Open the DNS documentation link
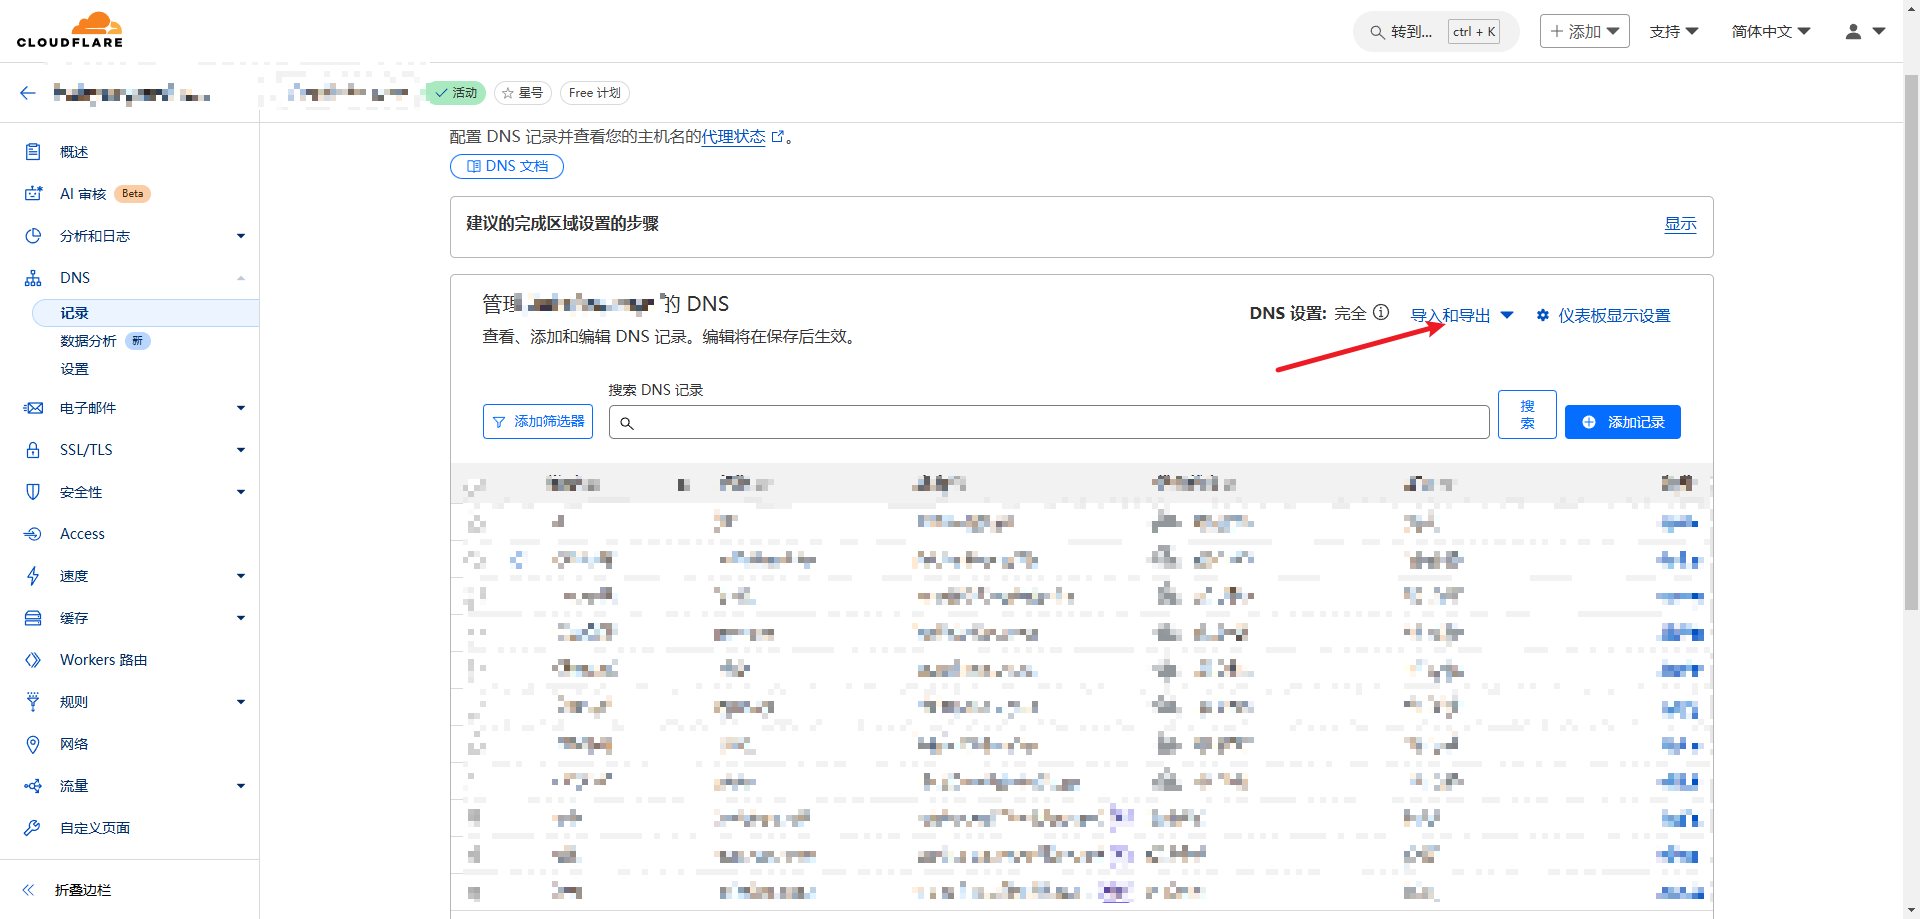Image resolution: width=1920 pixels, height=919 pixels. (x=507, y=166)
